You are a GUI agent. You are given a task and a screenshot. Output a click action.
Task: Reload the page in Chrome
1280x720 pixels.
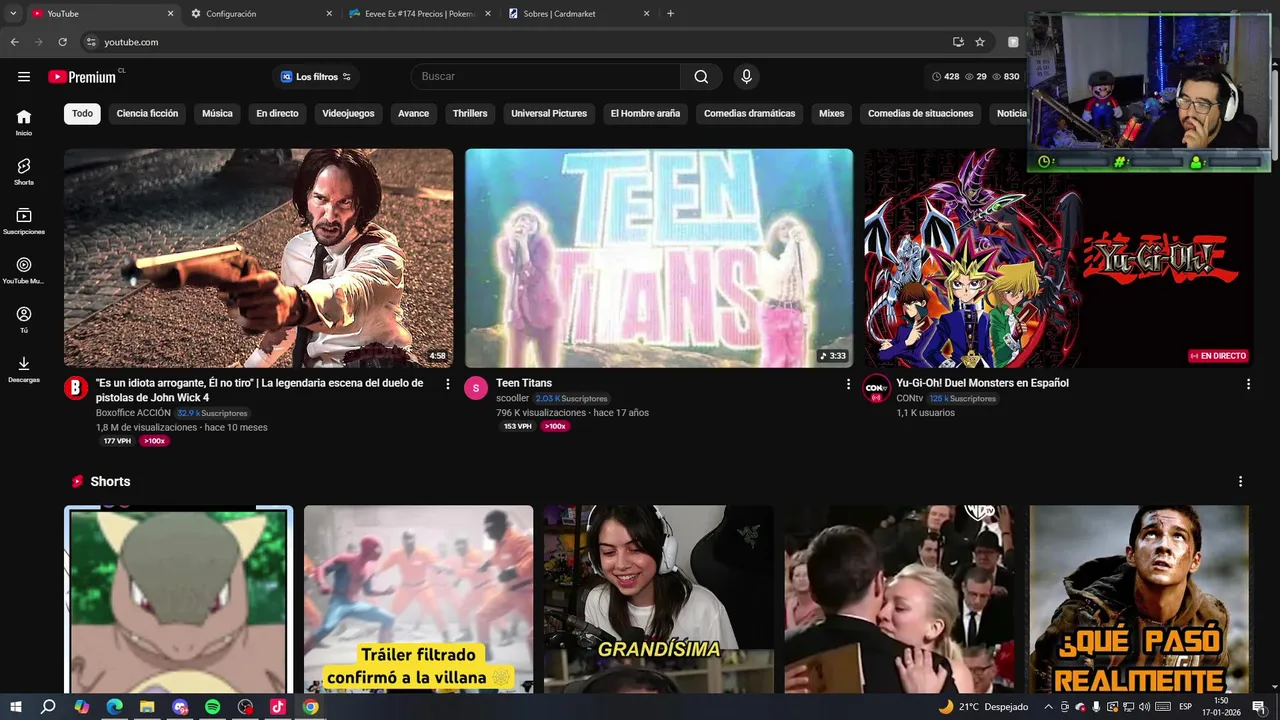coord(62,42)
